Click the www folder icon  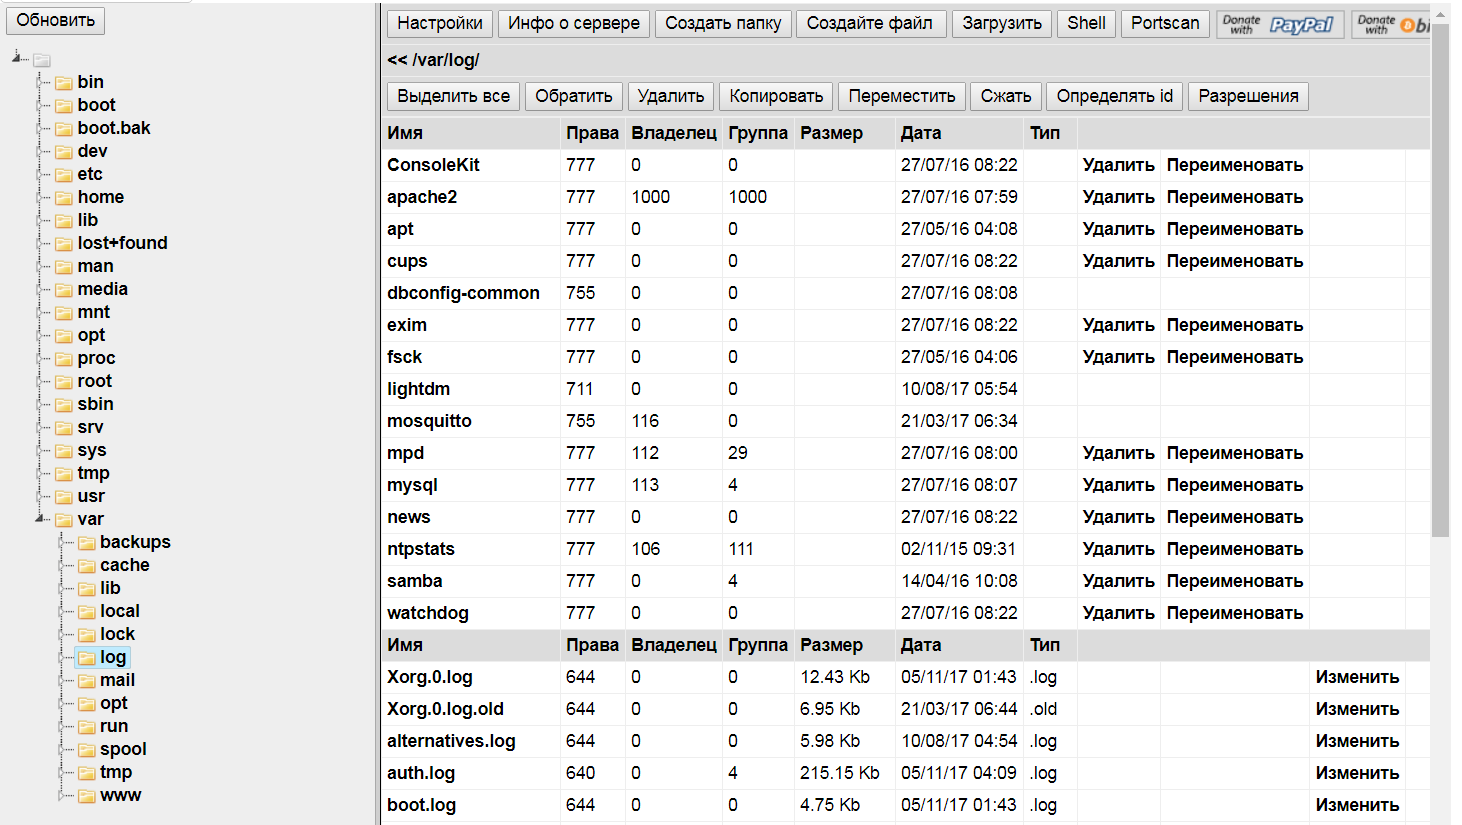(x=87, y=796)
